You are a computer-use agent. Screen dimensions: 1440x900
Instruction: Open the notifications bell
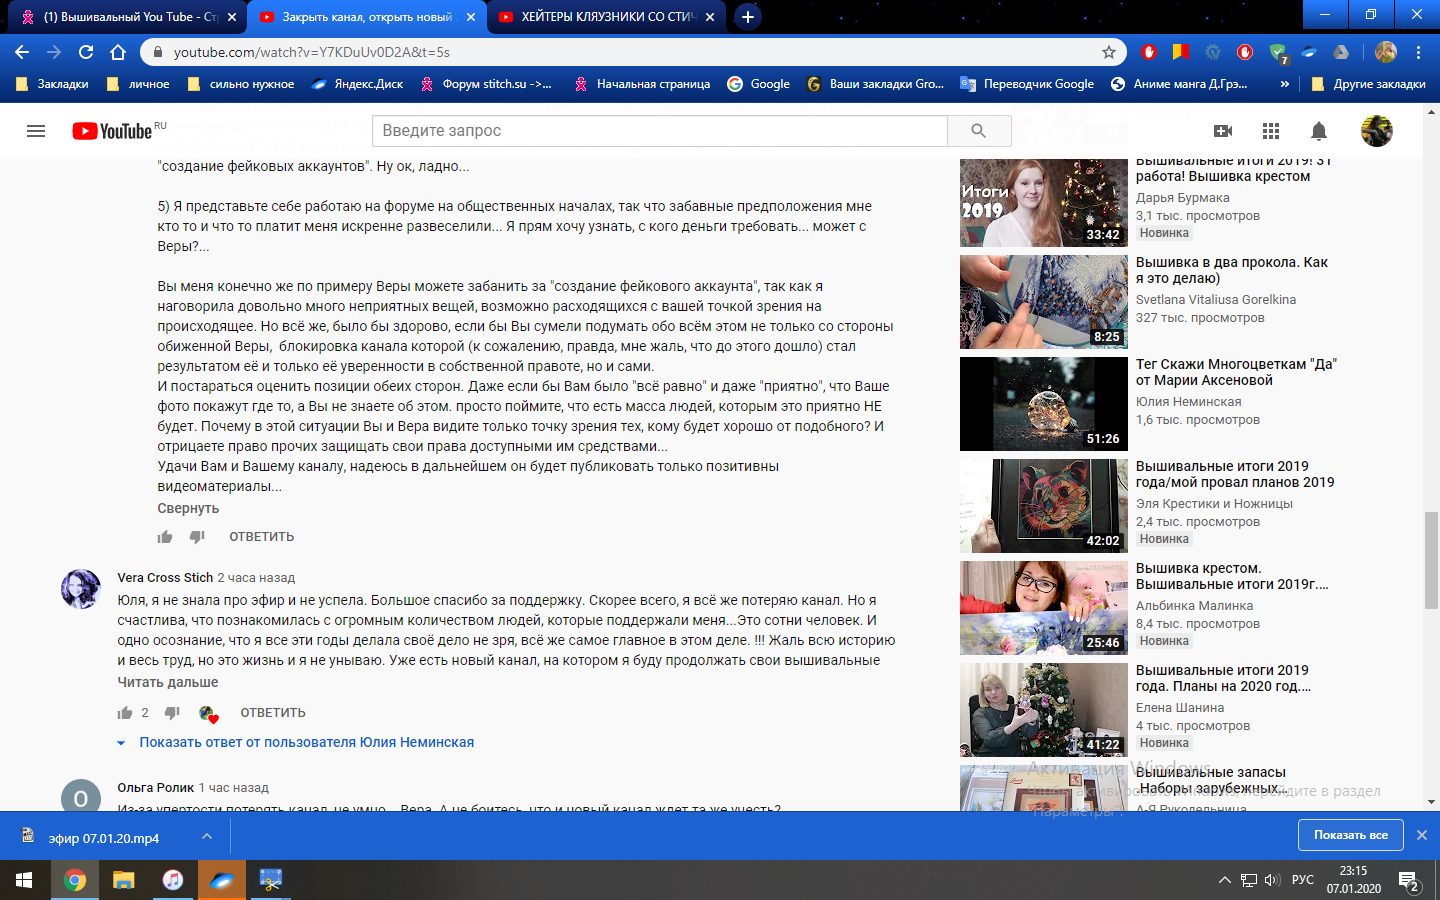[x=1319, y=131]
